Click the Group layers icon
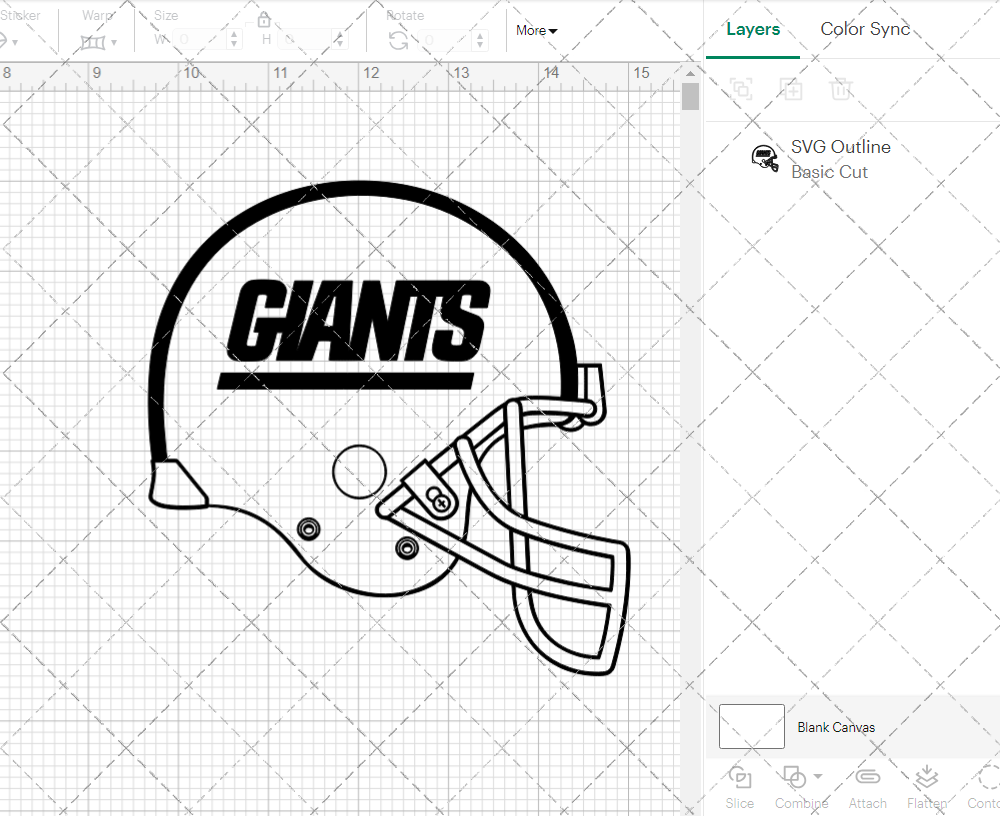 coord(741,89)
